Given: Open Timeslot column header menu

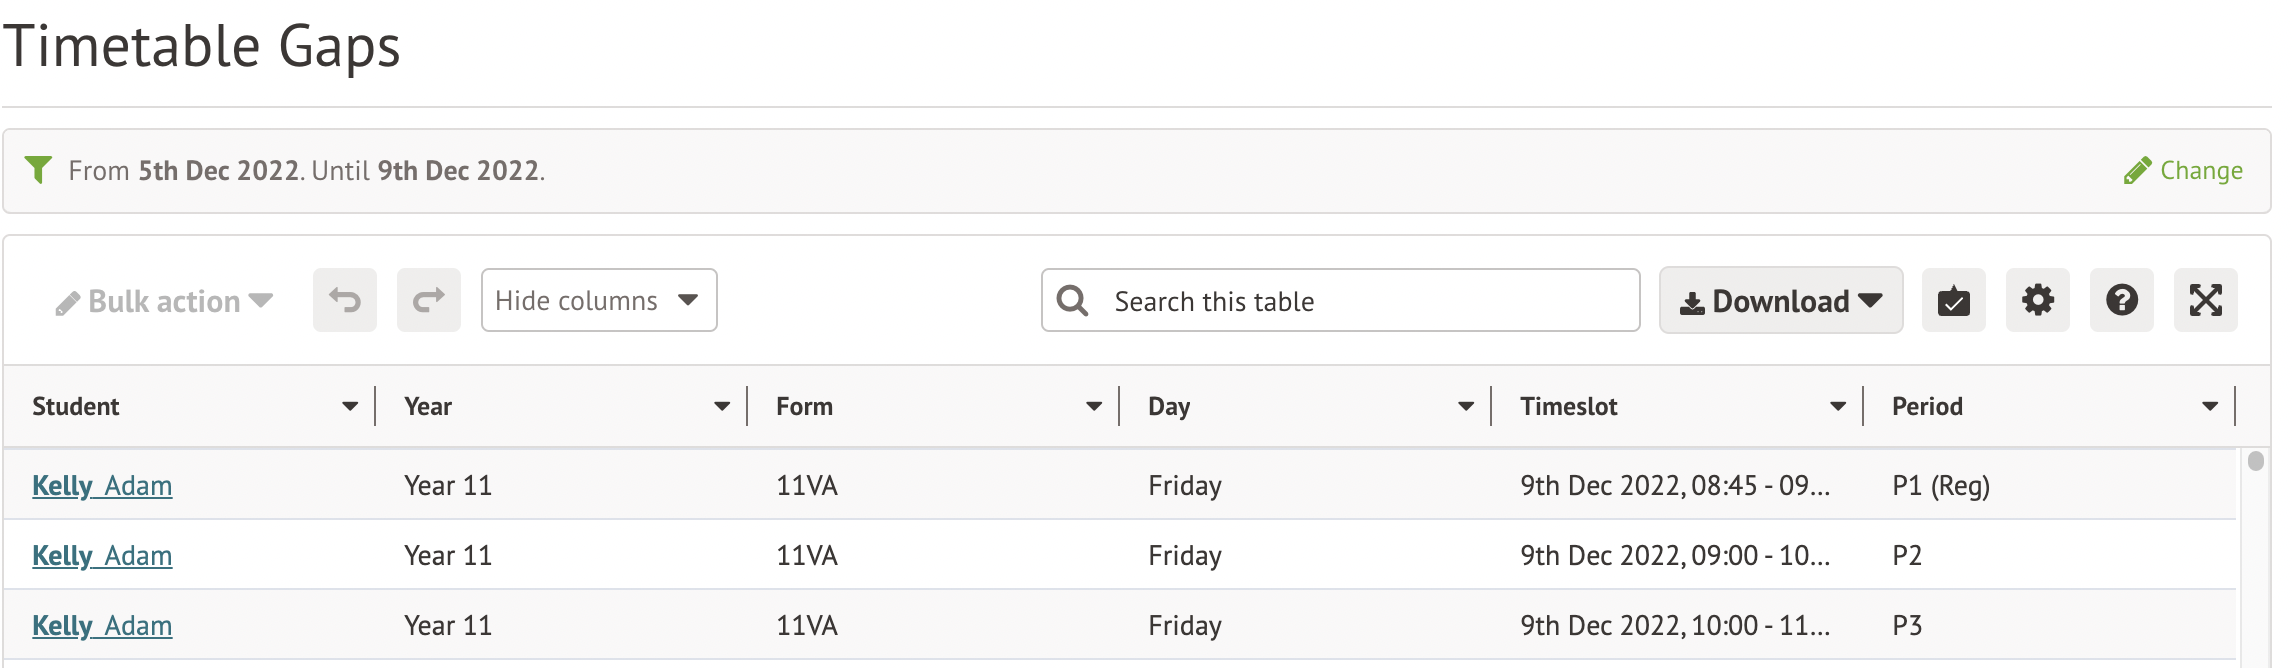Looking at the screenshot, I should click(x=1838, y=406).
